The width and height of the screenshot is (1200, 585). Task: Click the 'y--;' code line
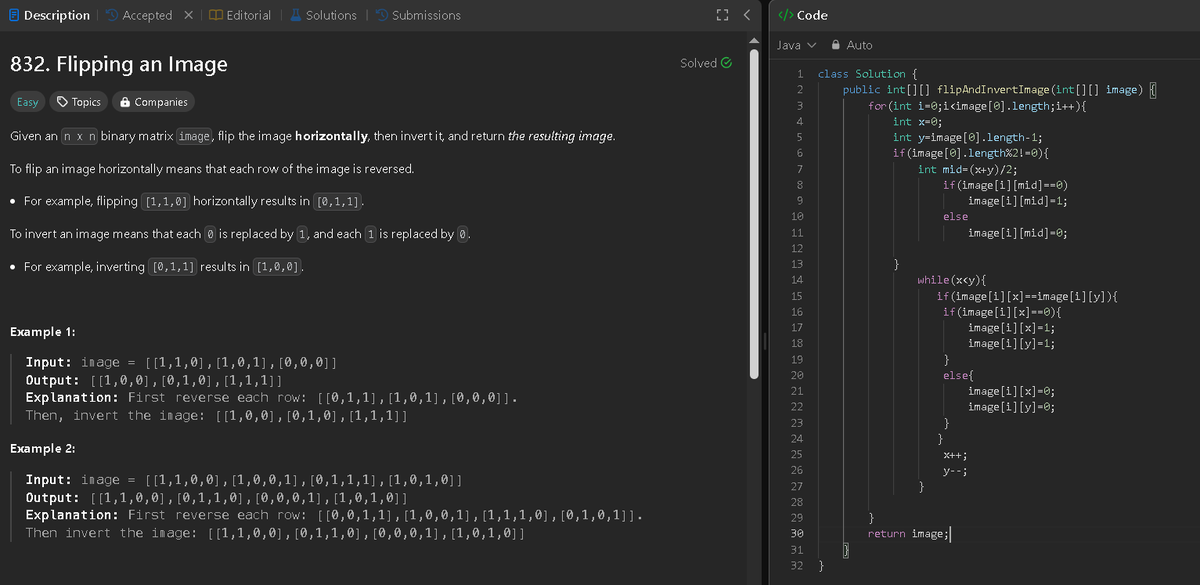click(955, 470)
